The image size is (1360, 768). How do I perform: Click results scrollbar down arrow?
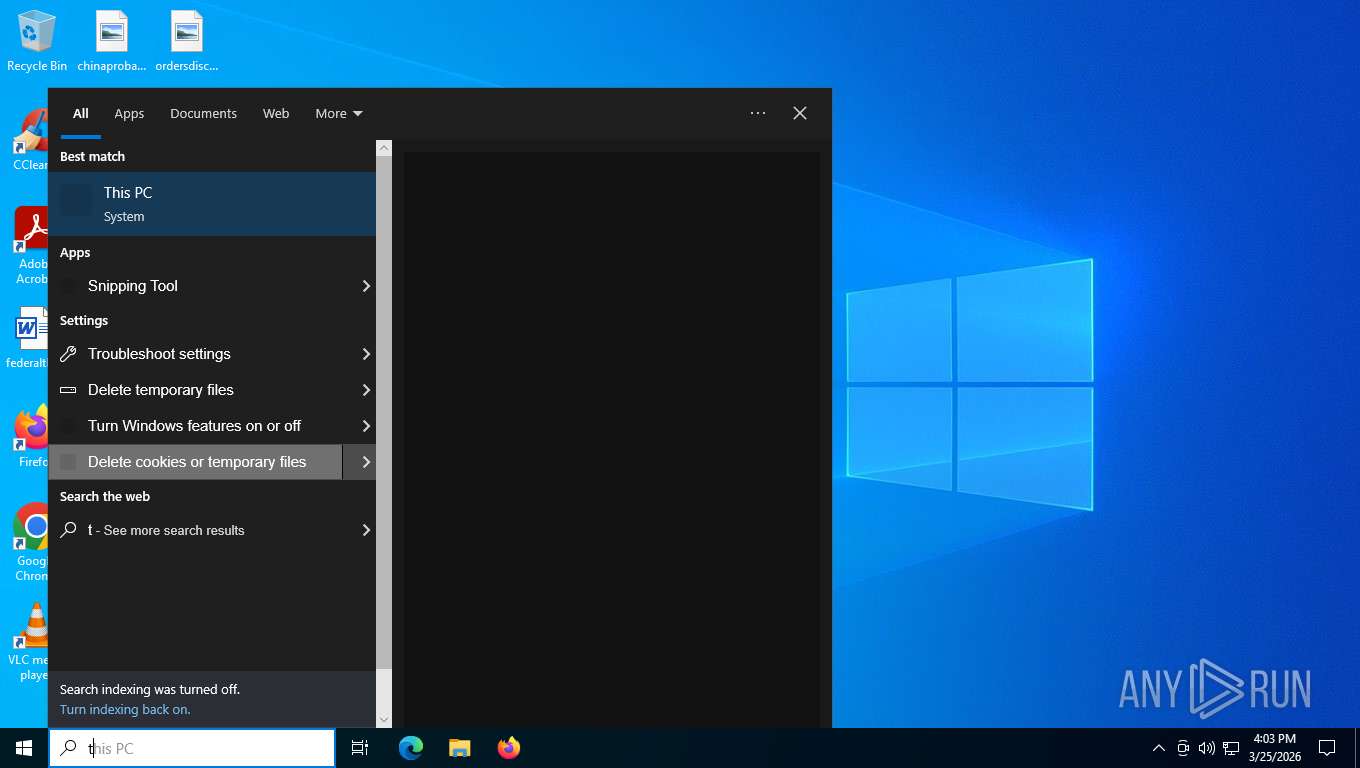[x=384, y=719]
